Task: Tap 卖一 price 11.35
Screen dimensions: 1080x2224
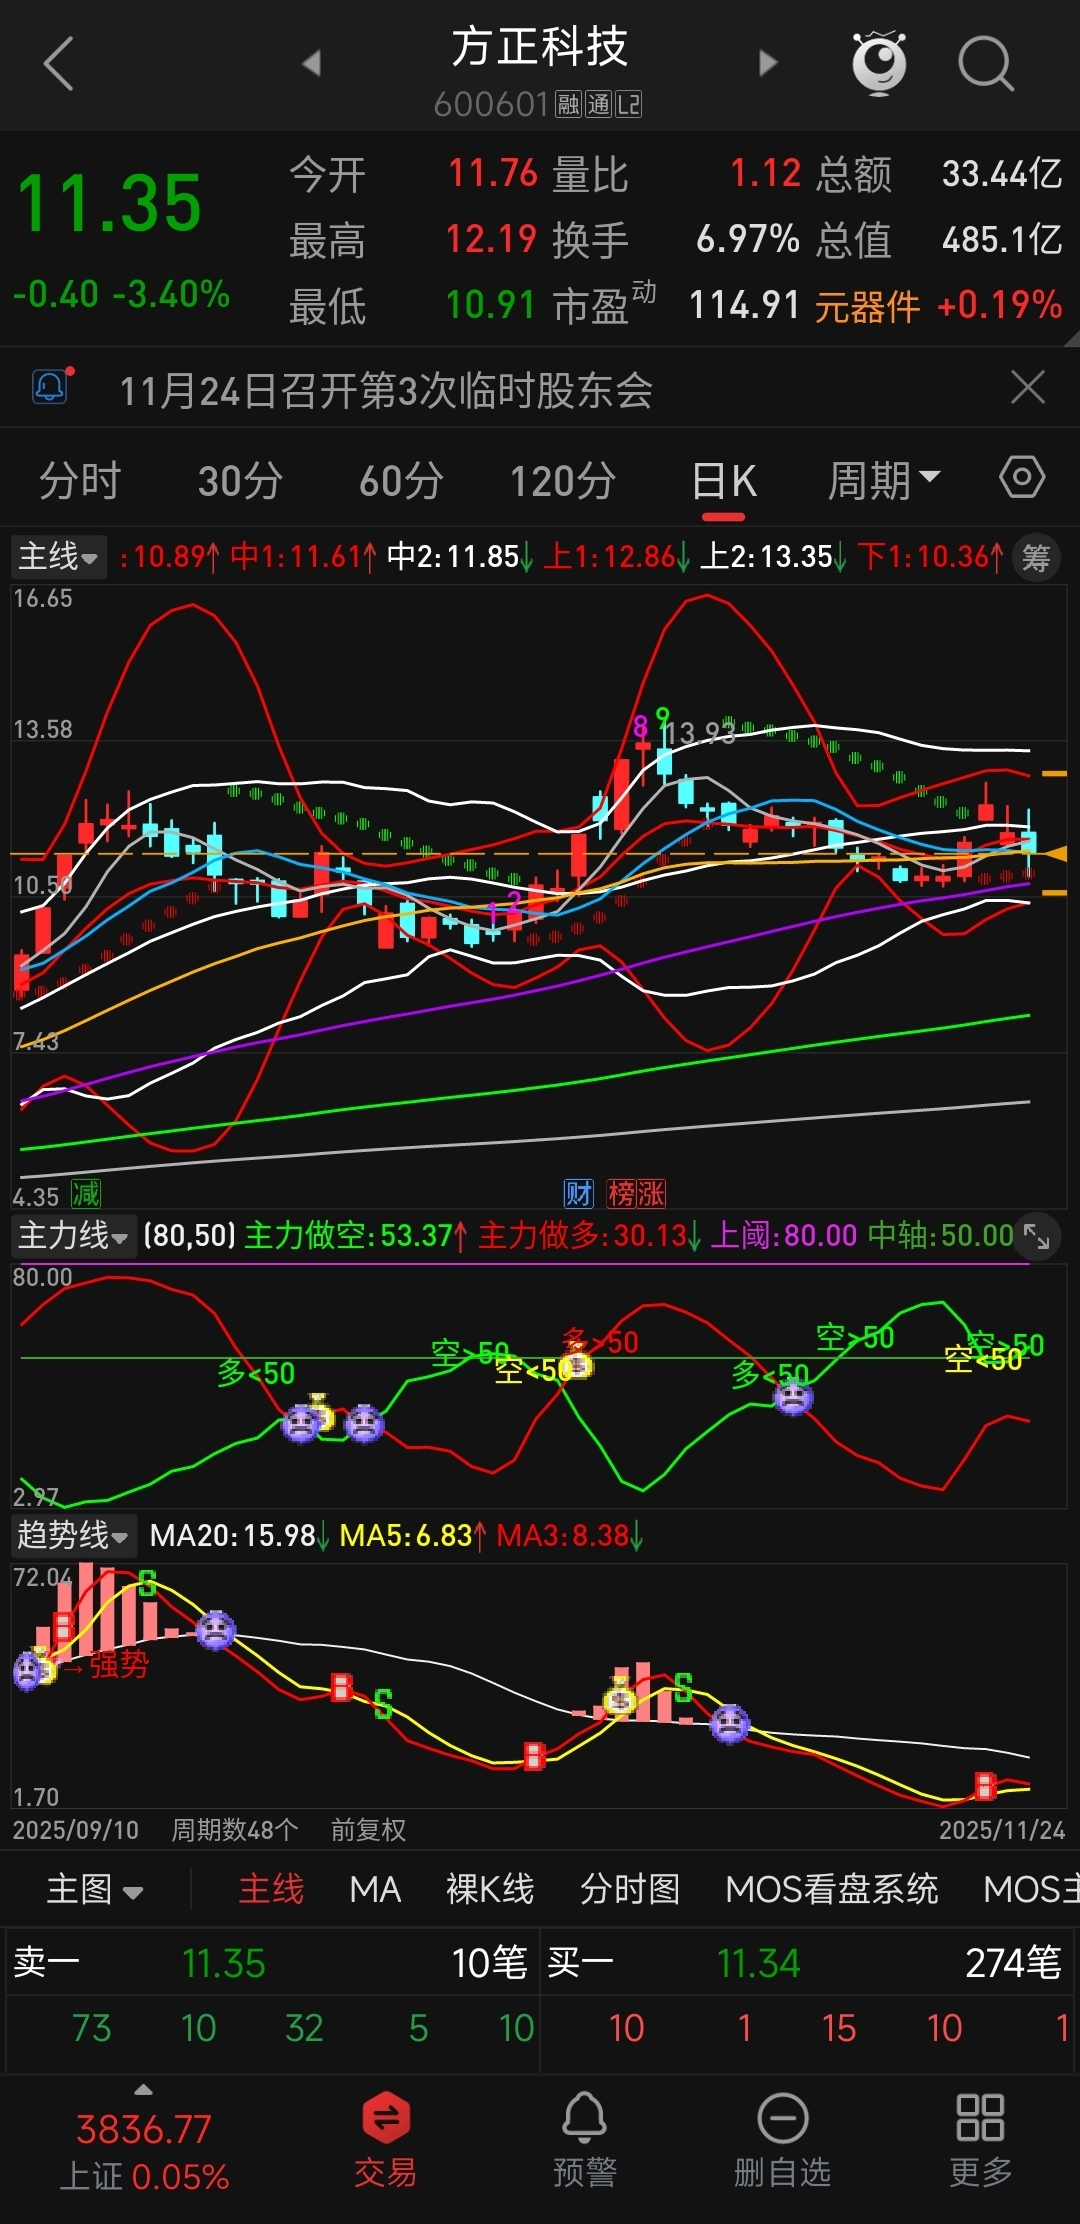Action: point(224,1963)
